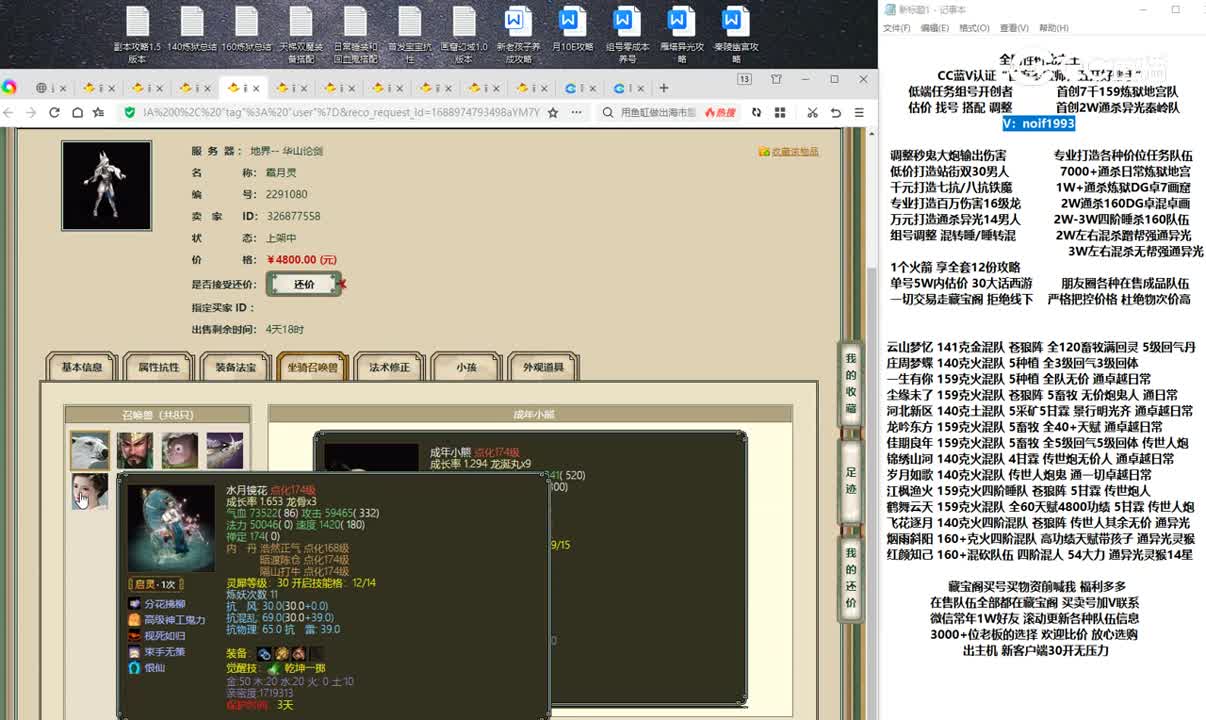Click the green security shield in the address bar
The image size is (1206, 720).
129,113
